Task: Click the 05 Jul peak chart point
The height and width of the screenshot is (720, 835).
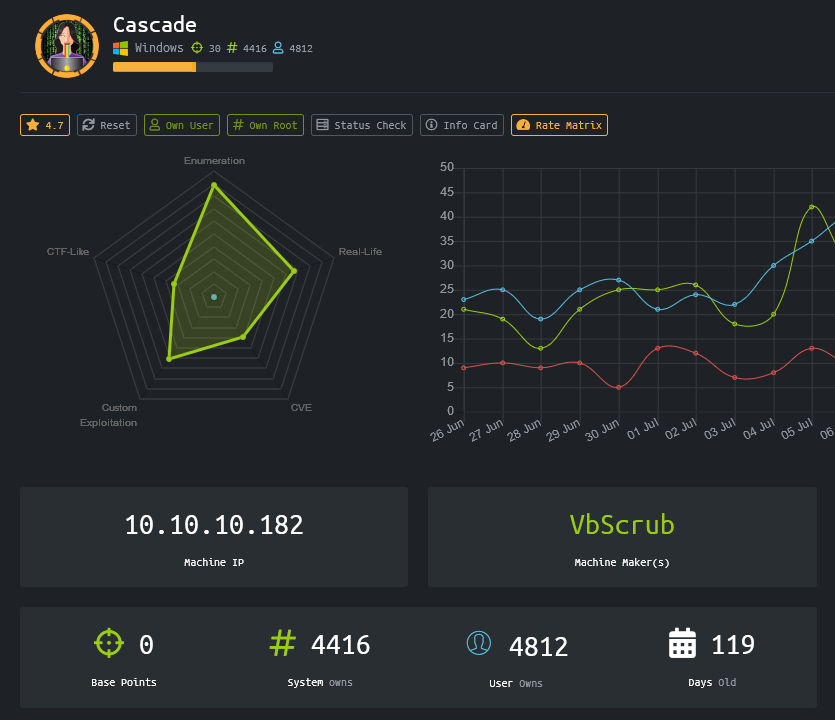Action: (811, 207)
